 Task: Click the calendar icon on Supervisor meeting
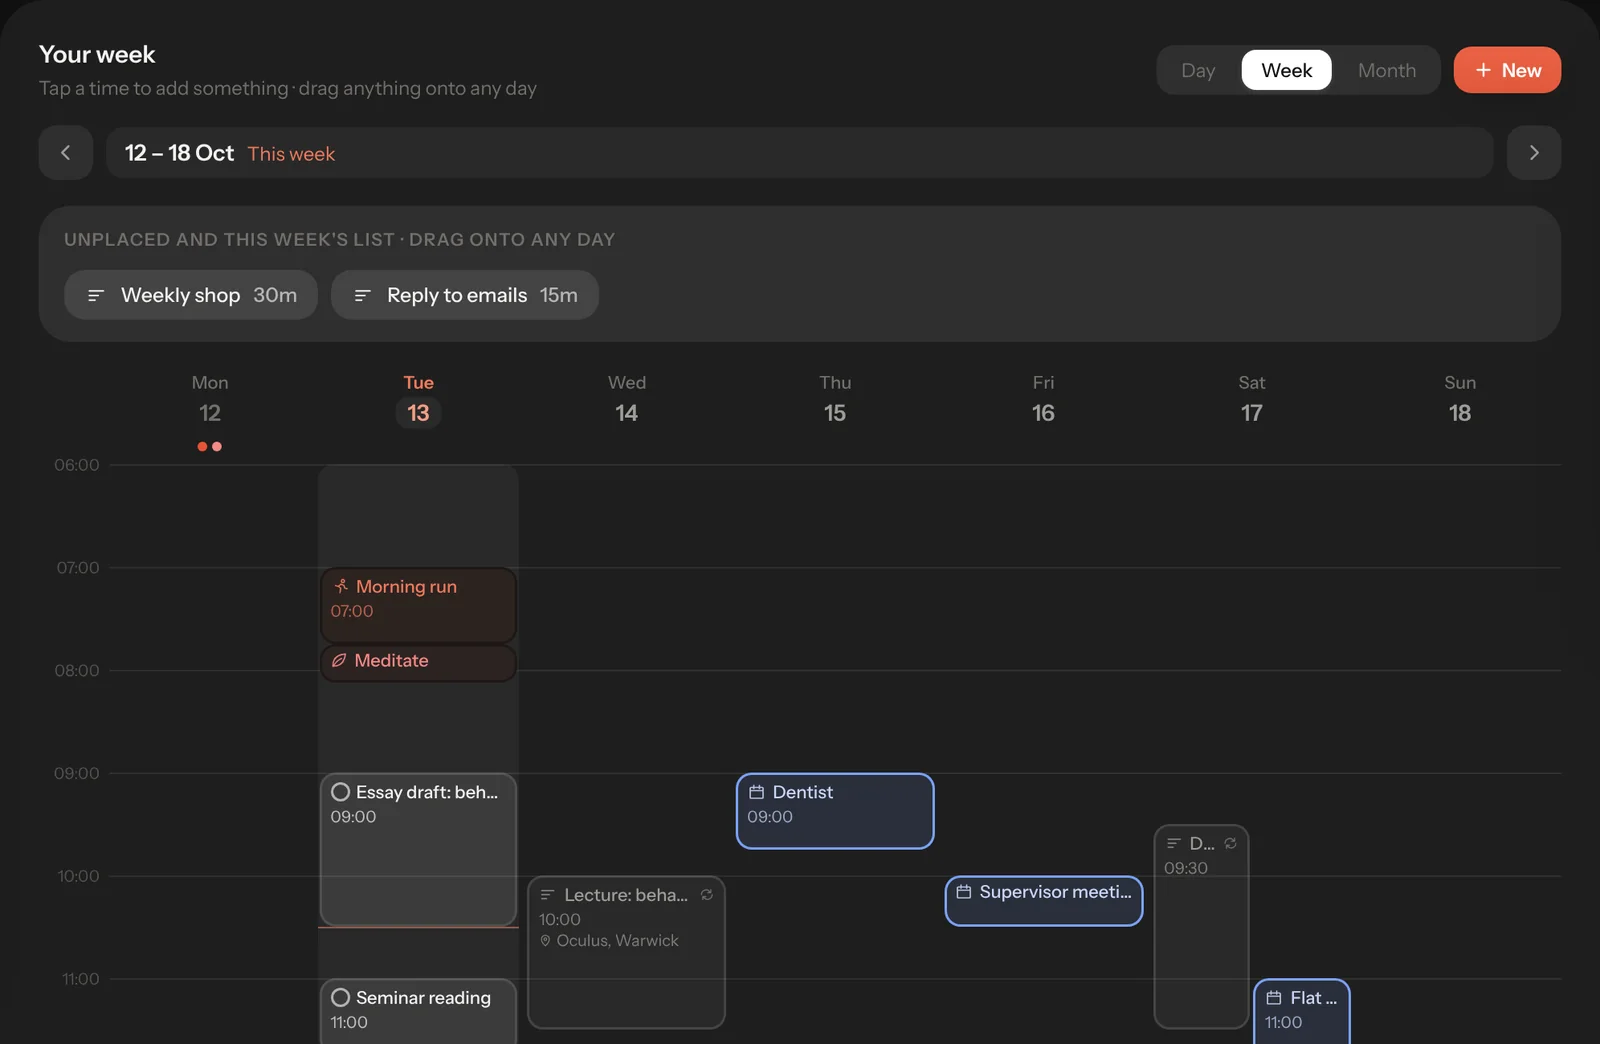964,892
